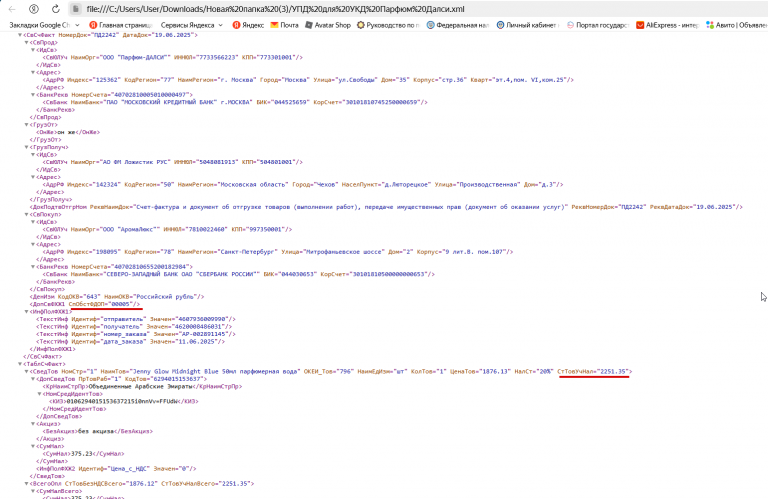This screenshot has height=499, width=768.
Task: Open the Яндекс bookmark
Action: pos(248,25)
